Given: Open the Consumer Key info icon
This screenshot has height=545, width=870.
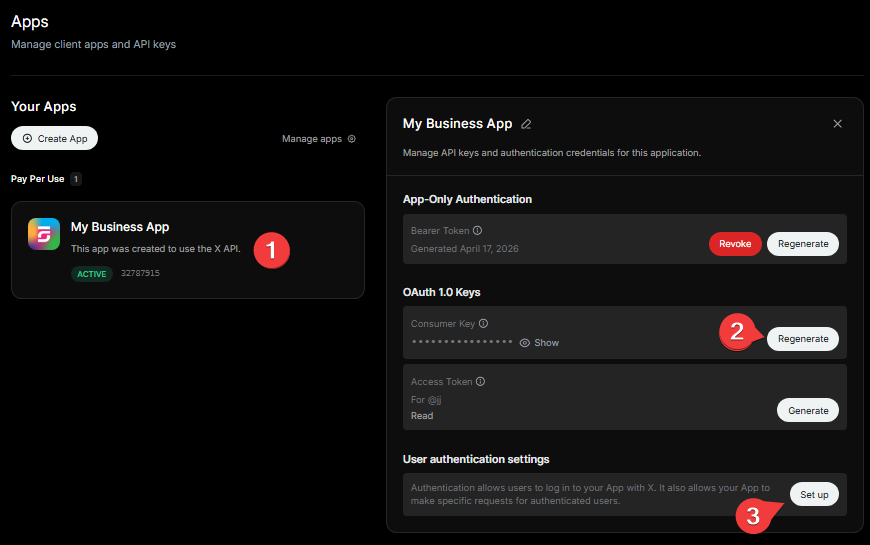Looking at the screenshot, I should 483,324.
